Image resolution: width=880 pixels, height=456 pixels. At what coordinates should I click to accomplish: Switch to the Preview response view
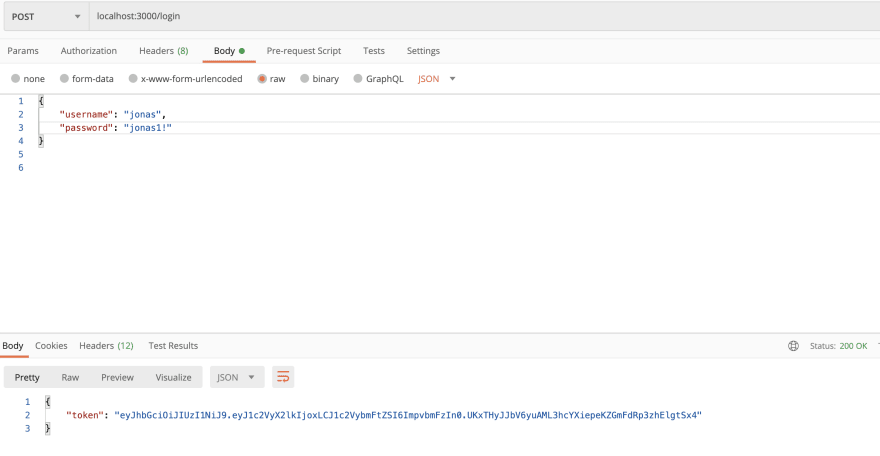(x=117, y=377)
